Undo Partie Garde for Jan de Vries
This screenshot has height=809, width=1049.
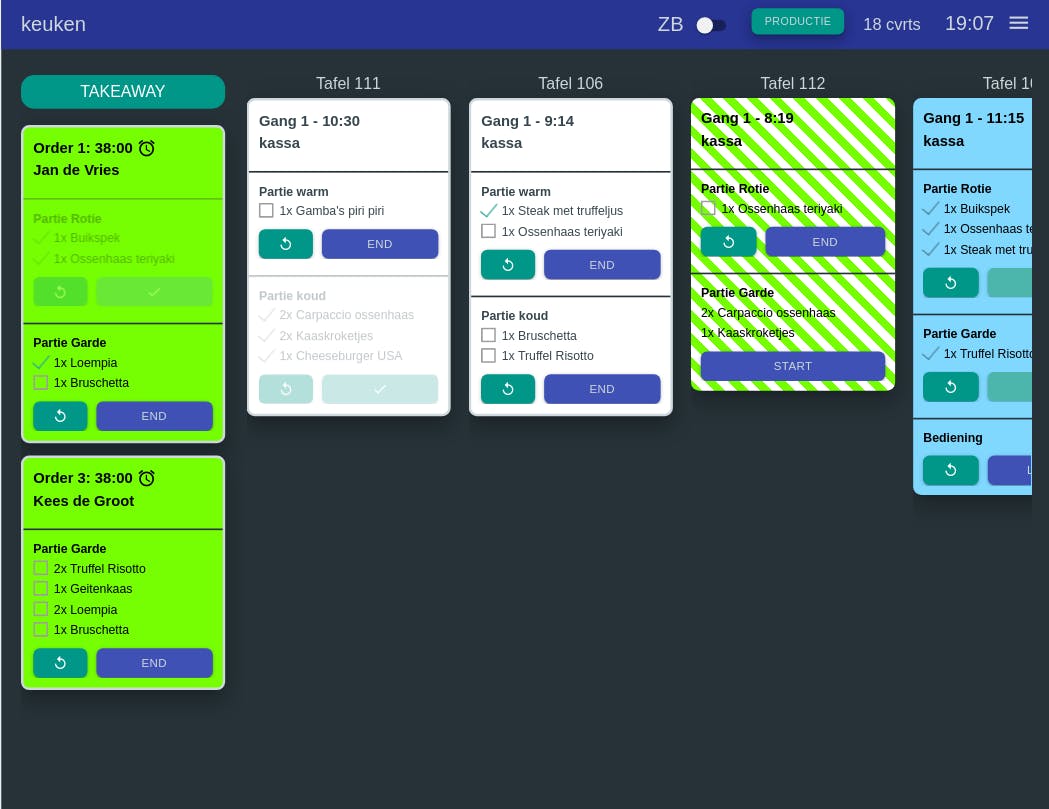[x=60, y=416]
